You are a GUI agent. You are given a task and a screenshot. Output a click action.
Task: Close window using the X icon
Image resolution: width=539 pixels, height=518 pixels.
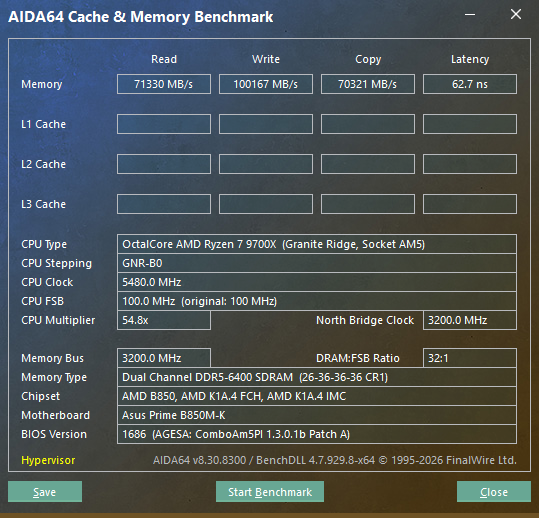click(x=516, y=14)
